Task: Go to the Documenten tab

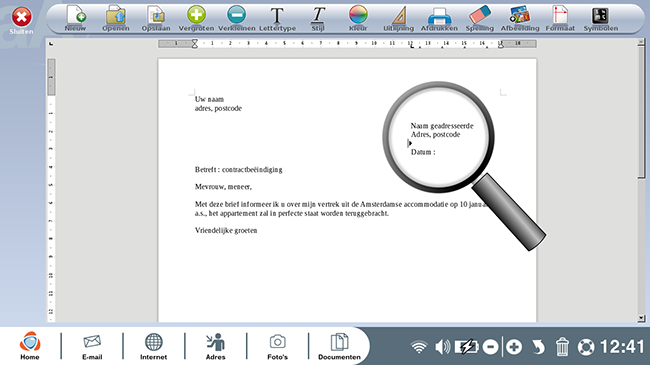Action: click(x=340, y=347)
